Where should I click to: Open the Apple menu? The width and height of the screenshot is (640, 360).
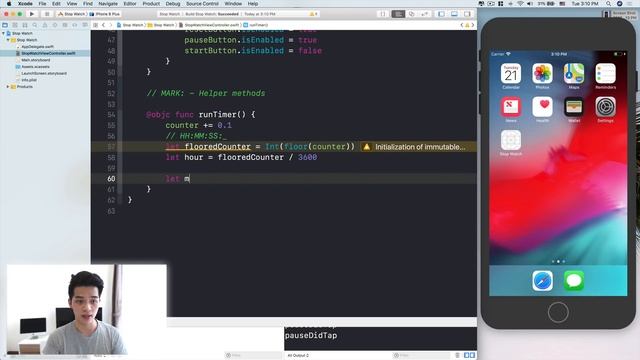click(9, 4)
